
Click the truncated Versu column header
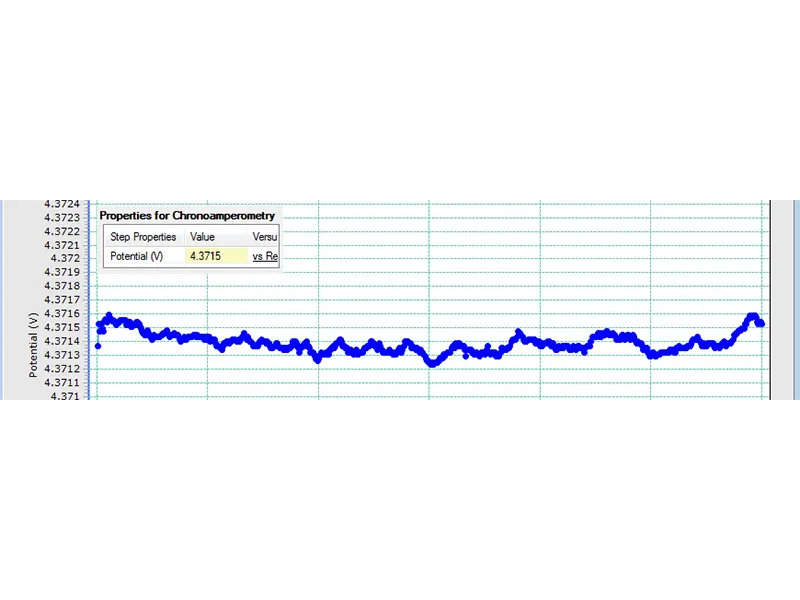click(x=264, y=237)
